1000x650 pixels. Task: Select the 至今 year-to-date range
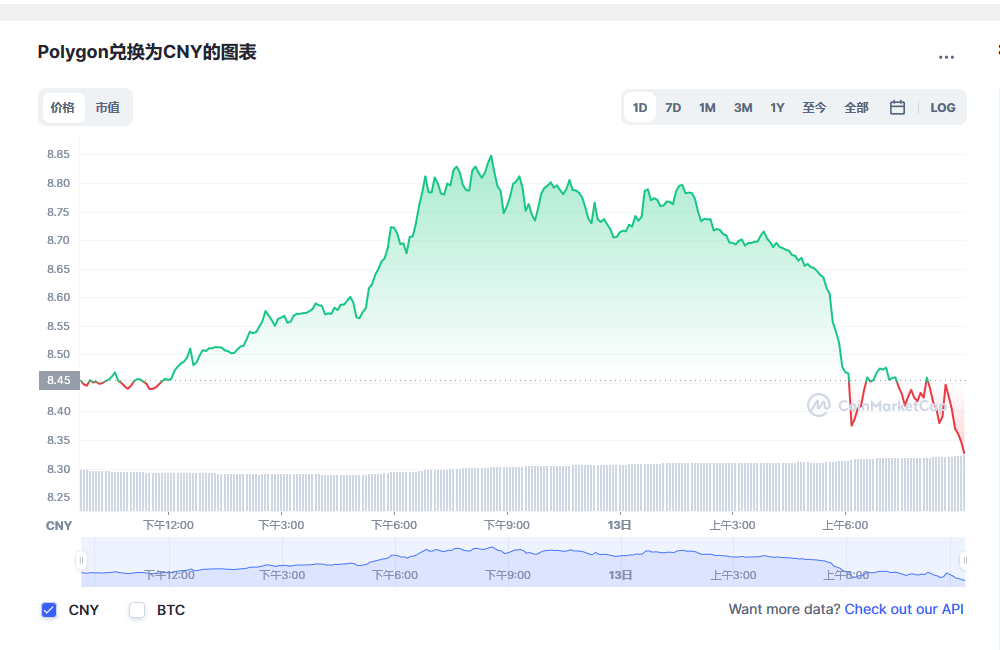[814, 107]
